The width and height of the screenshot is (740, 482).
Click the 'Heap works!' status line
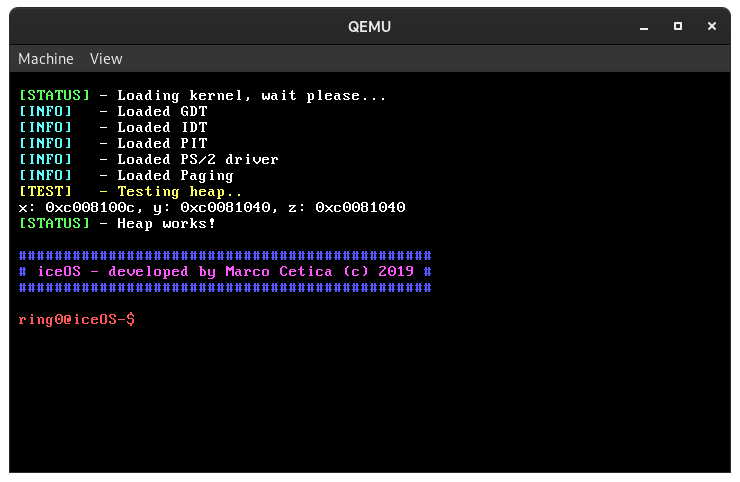tap(166, 224)
